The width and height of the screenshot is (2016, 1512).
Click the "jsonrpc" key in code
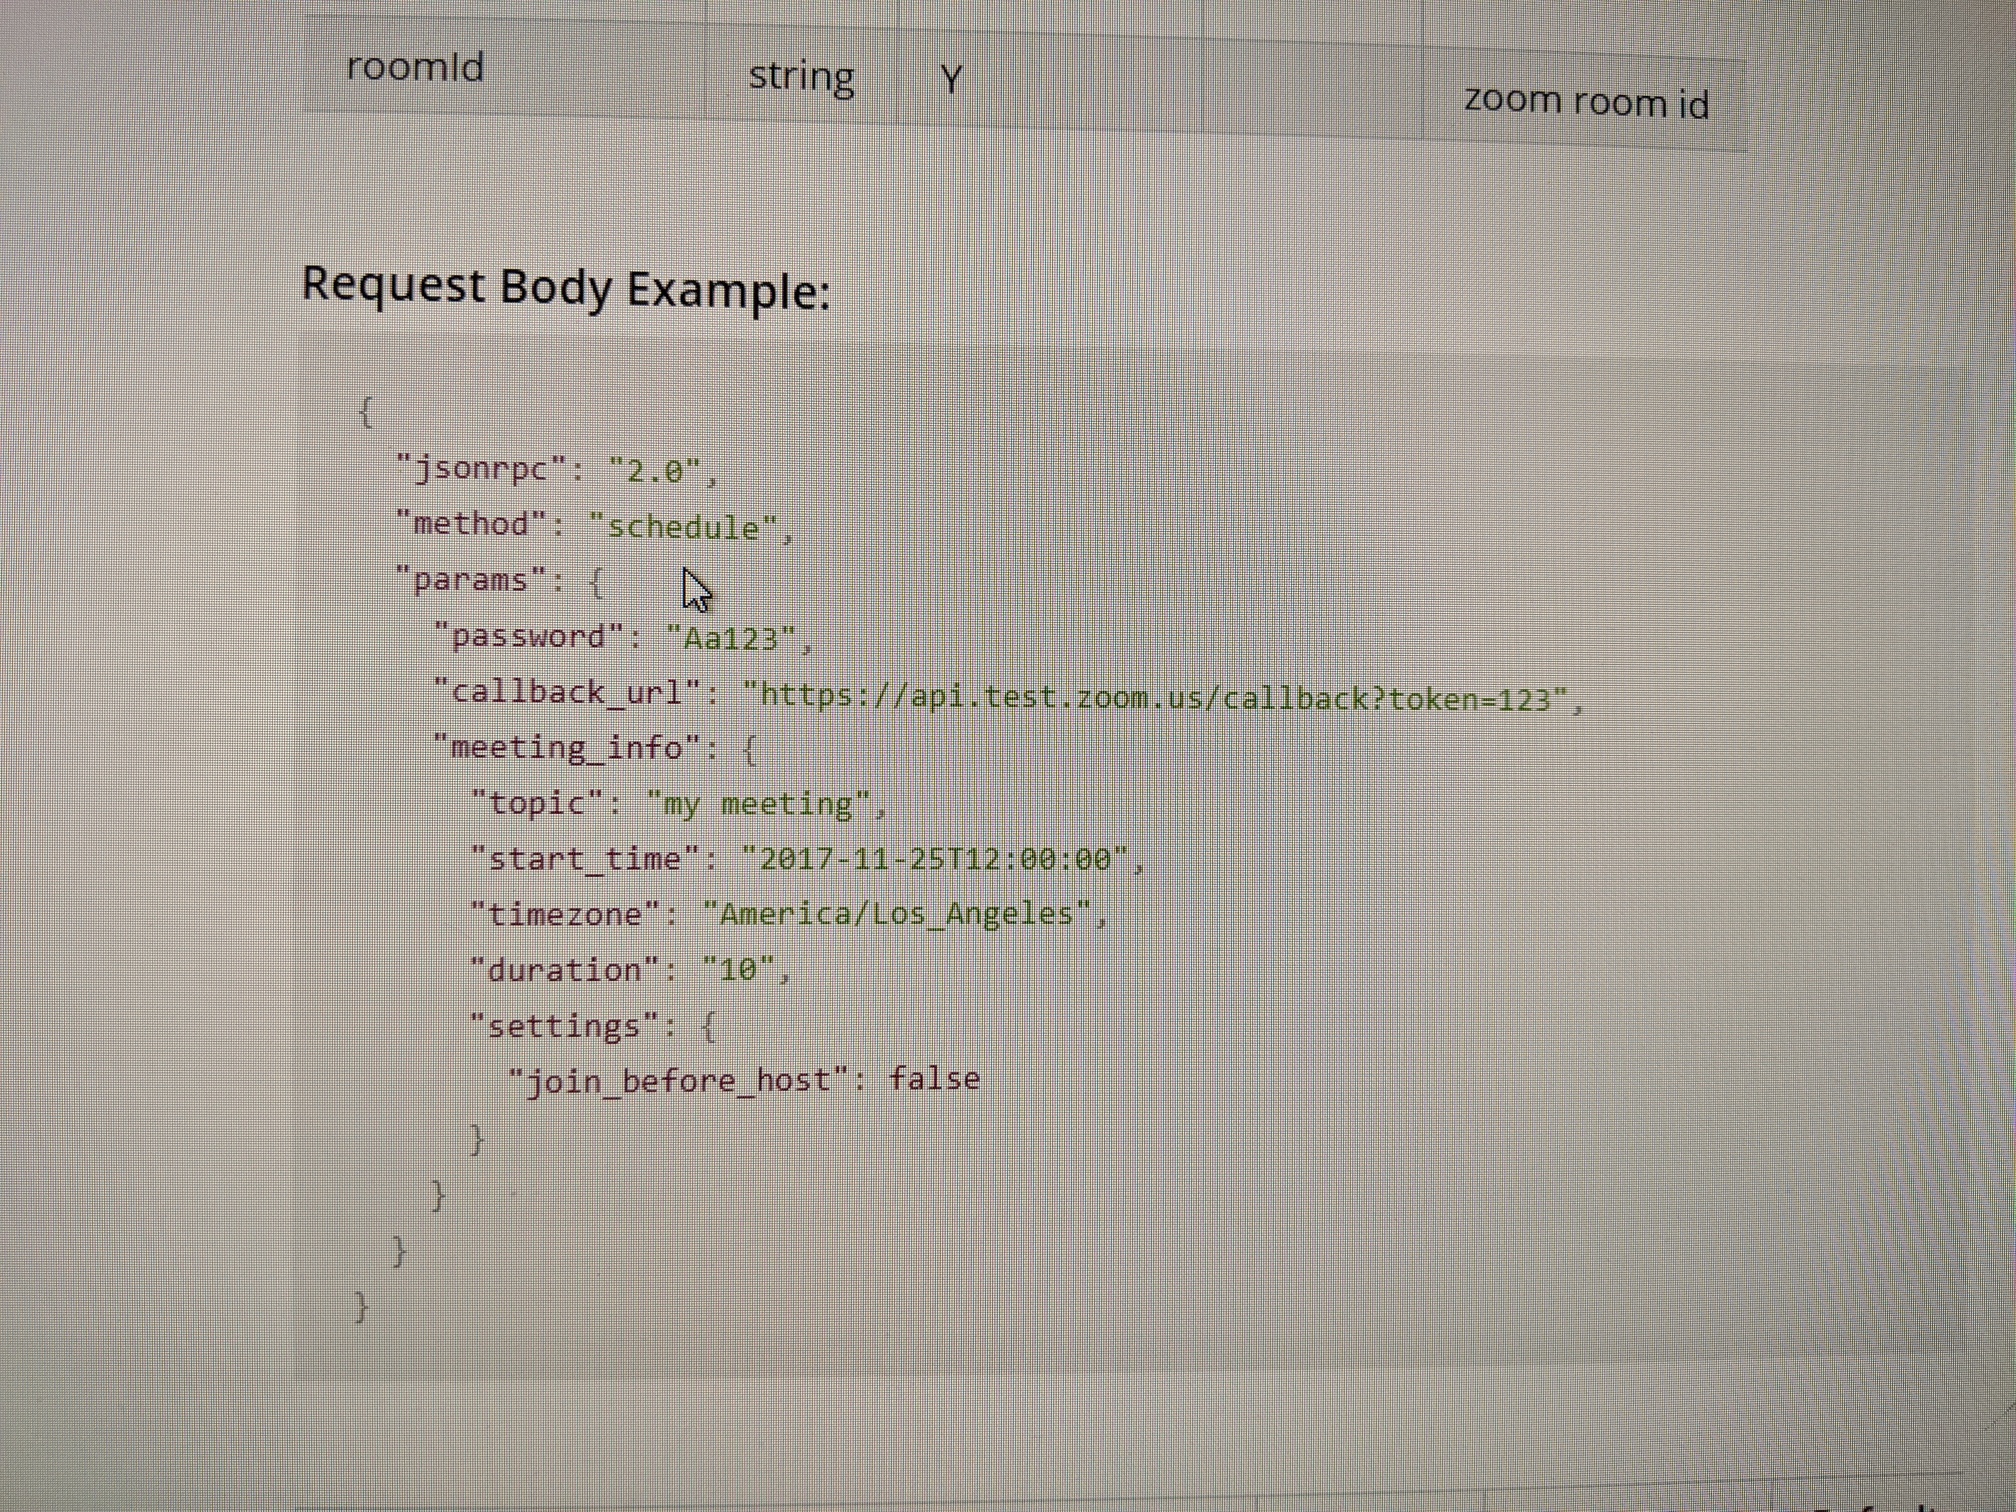[481, 468]
